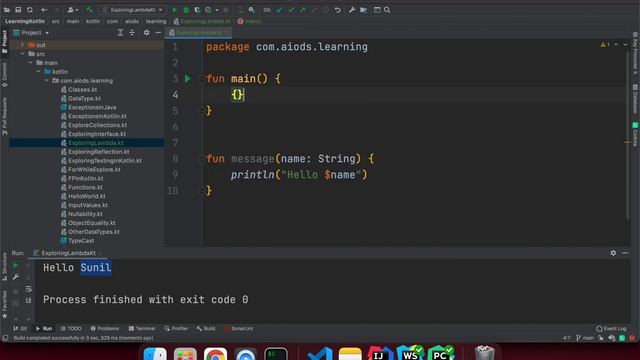Open Run panel settings gear
640x360 pixels.
(613, 253)
